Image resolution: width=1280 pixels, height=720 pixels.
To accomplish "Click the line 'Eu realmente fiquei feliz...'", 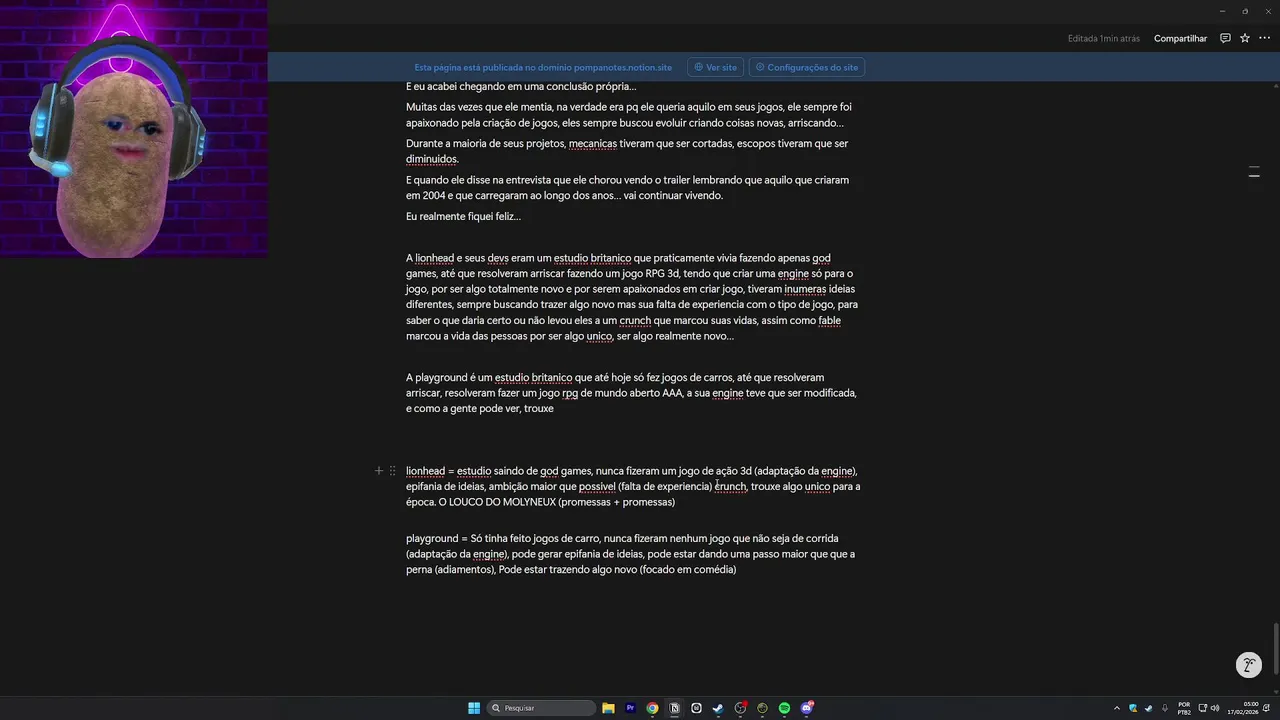I will point(463,216).
